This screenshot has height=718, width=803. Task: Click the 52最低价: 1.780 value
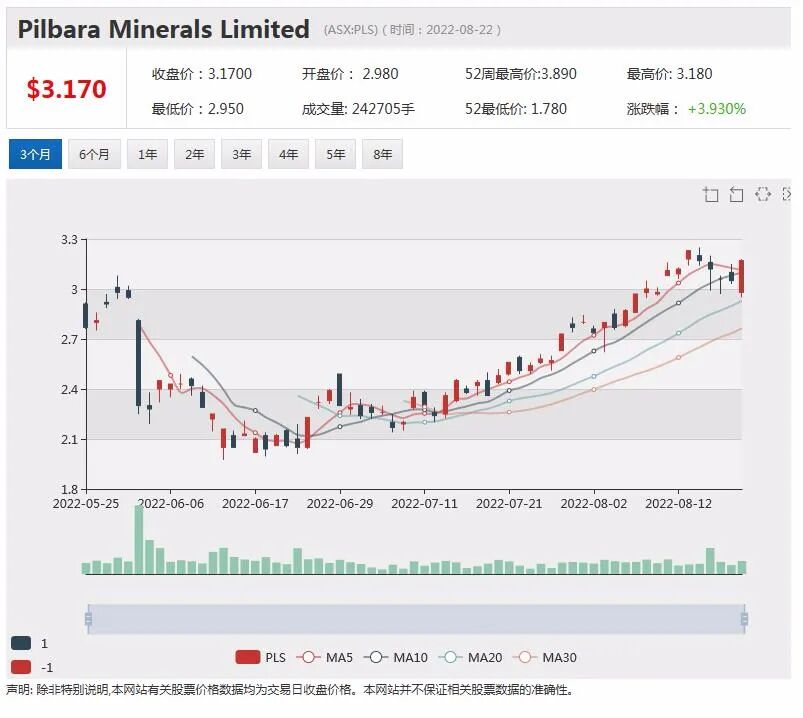coord(516,109)
